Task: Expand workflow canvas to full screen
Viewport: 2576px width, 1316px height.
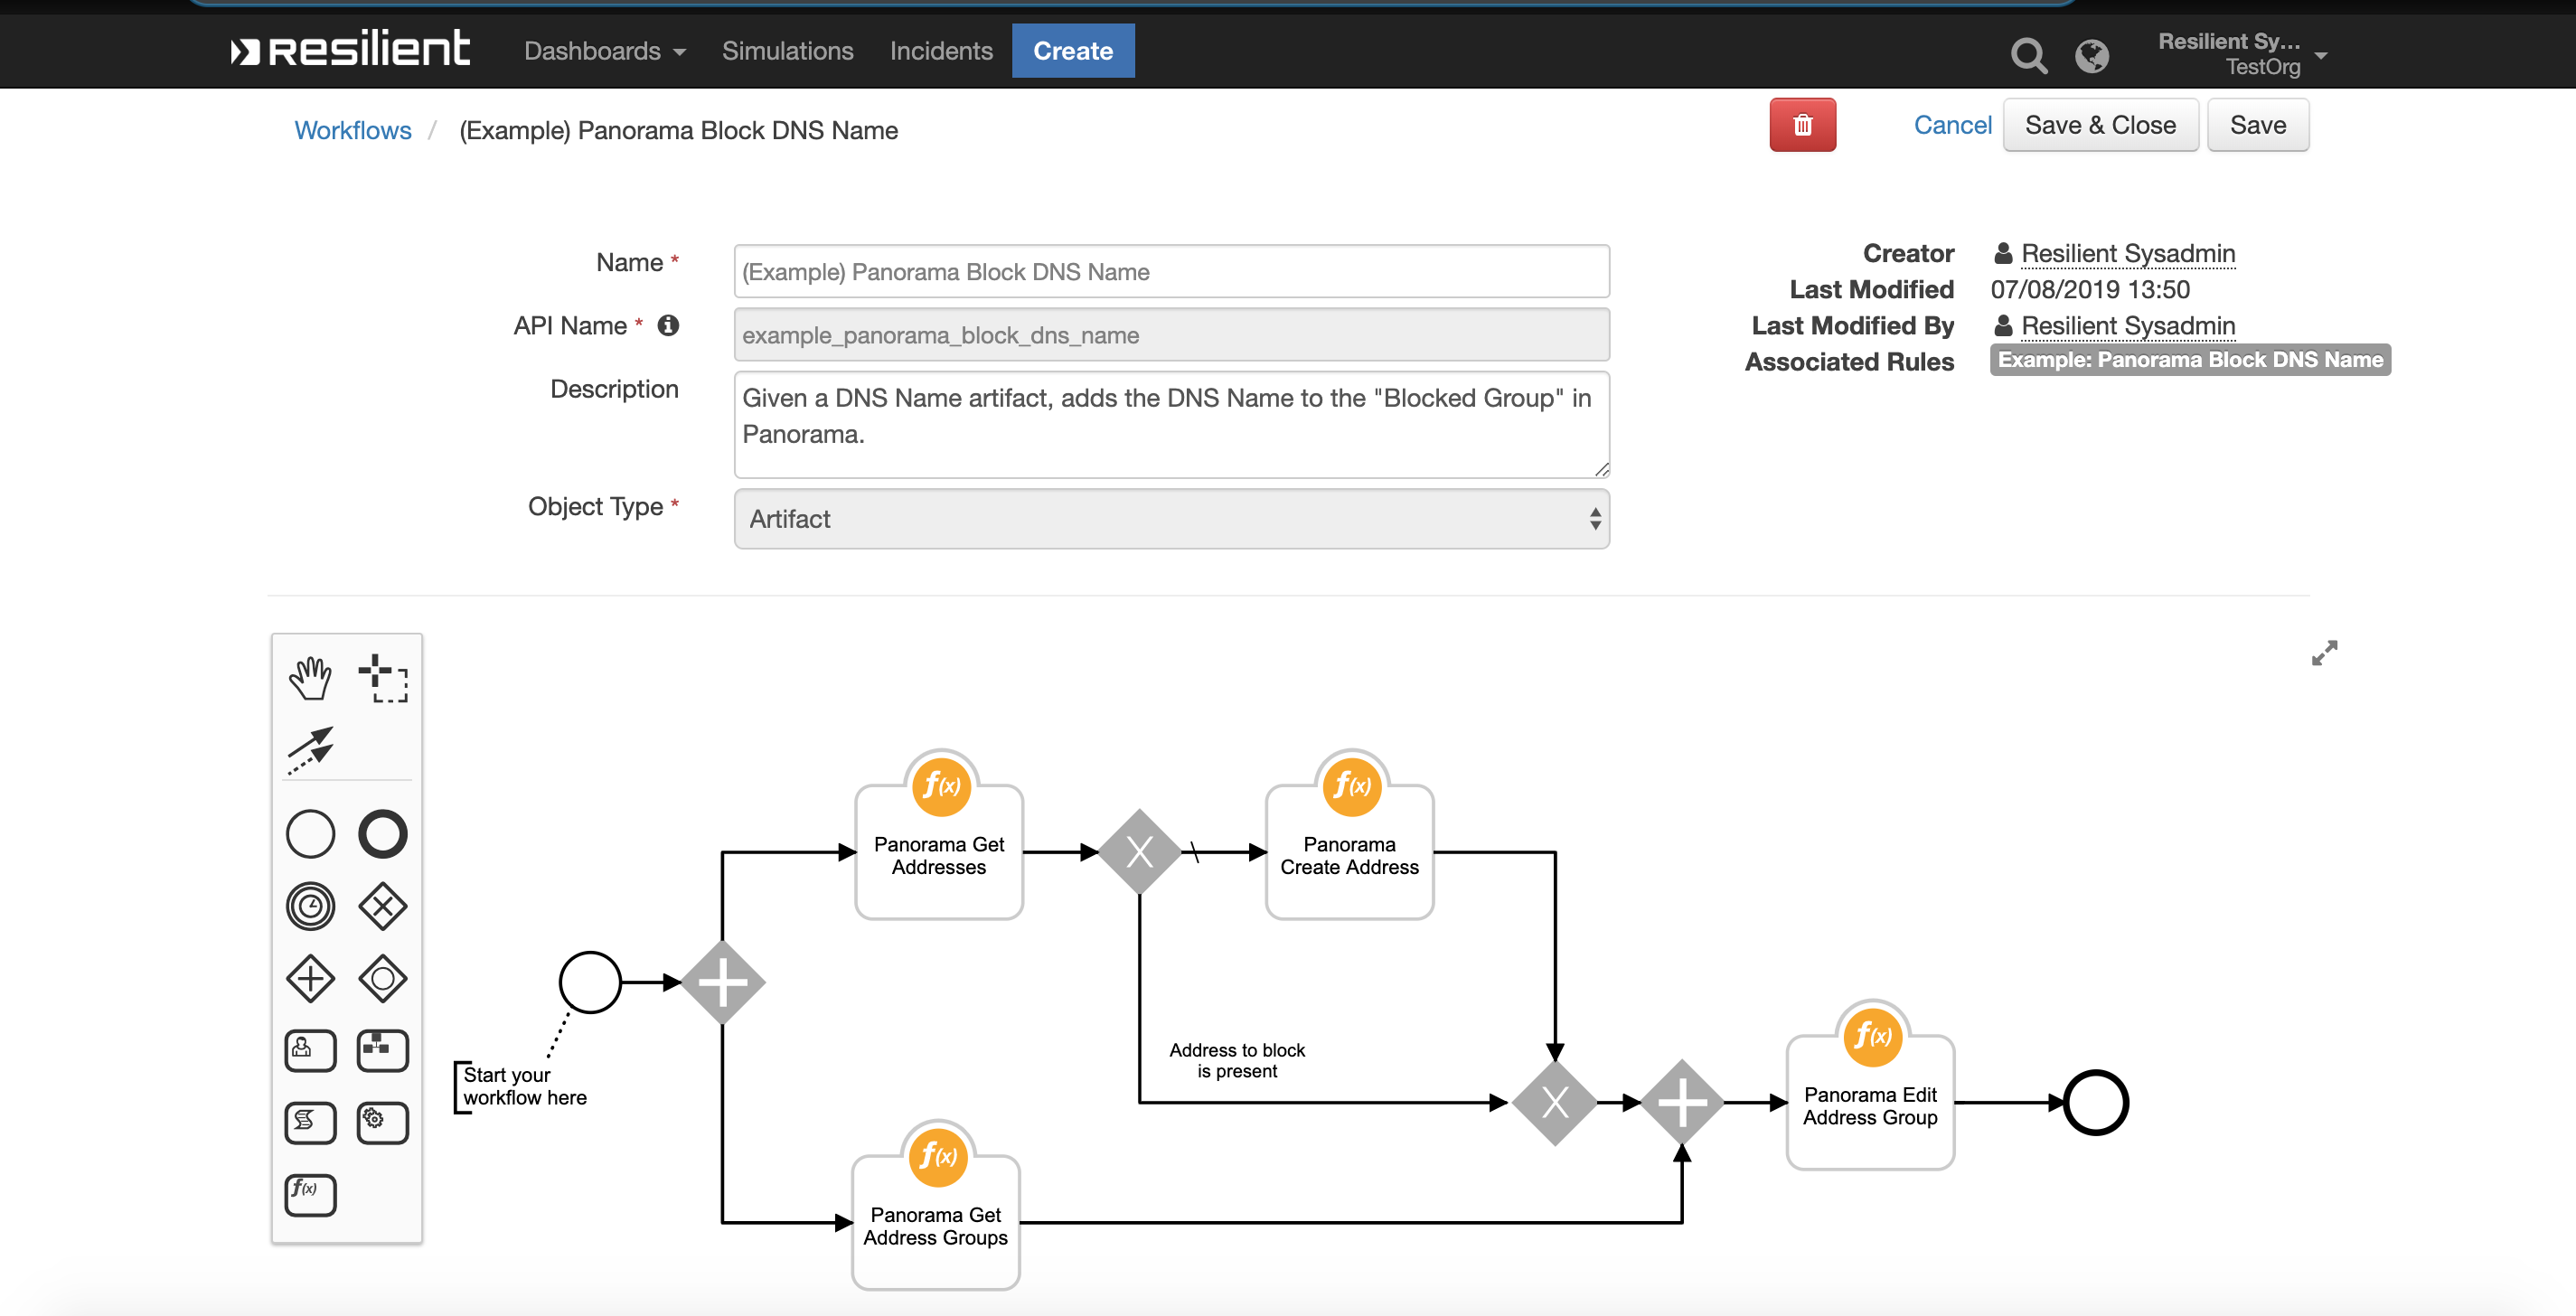Action: [x=2324, y=653]
